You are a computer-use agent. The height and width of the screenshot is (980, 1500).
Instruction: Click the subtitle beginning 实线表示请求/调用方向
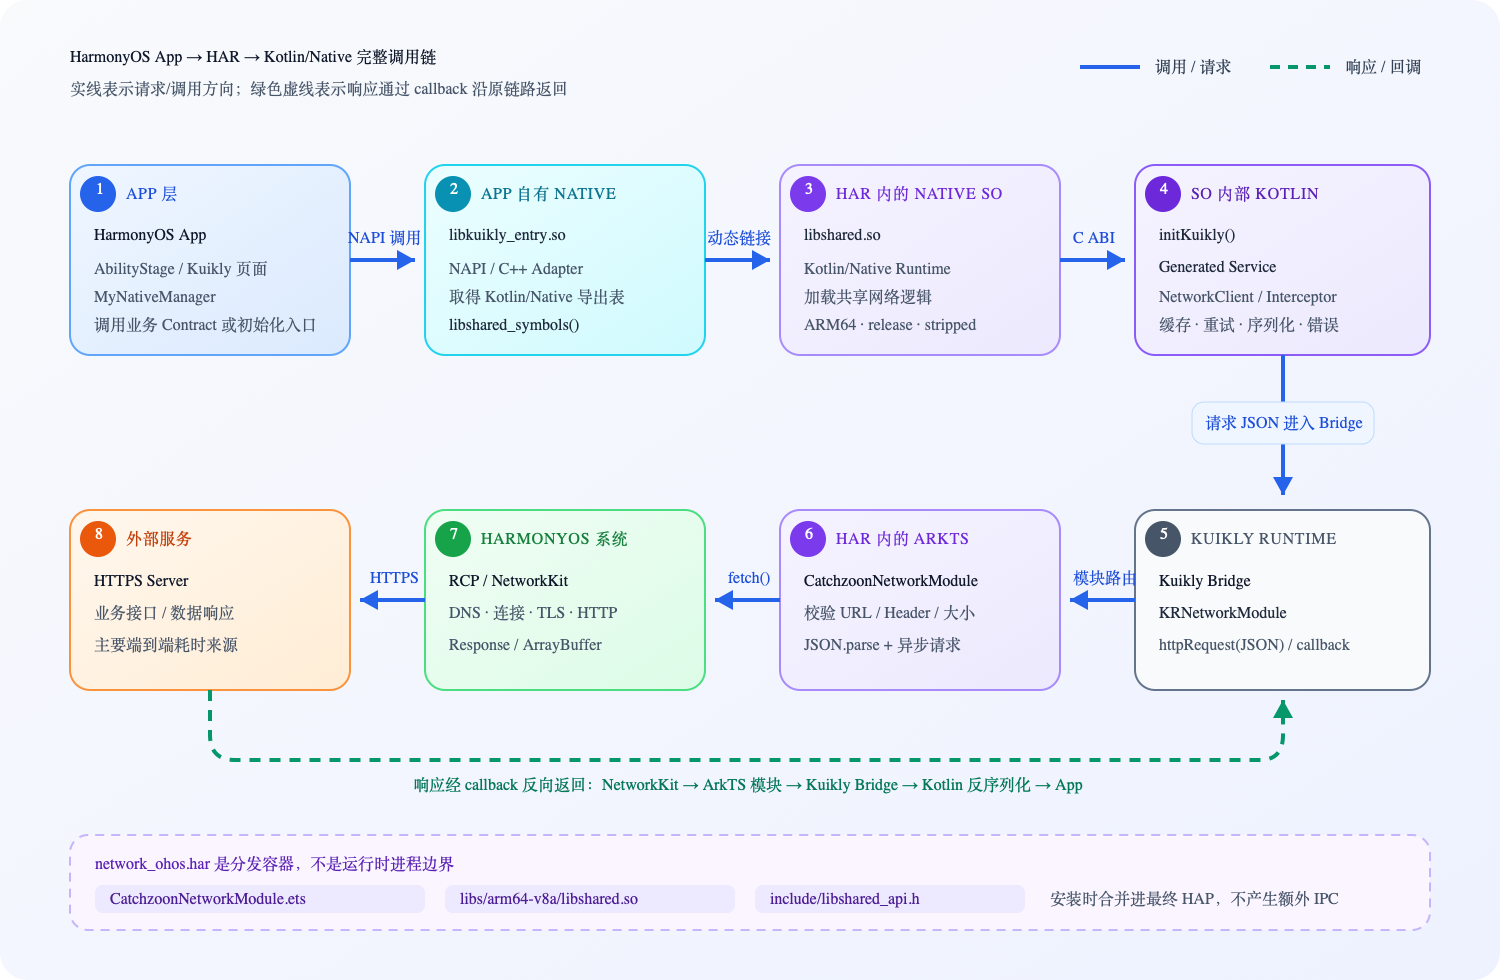tap(319, 89)
